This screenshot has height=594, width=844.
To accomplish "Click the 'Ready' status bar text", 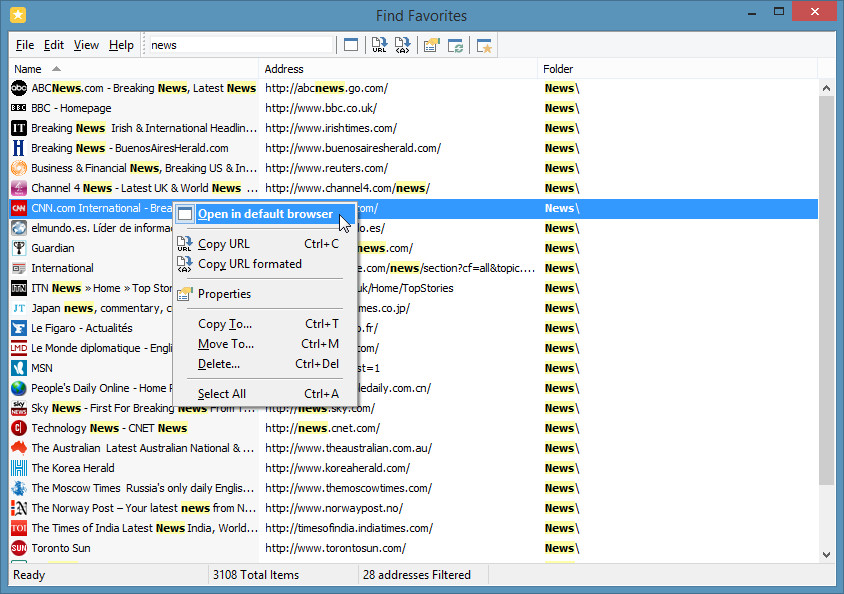I will tap(29, 575).
